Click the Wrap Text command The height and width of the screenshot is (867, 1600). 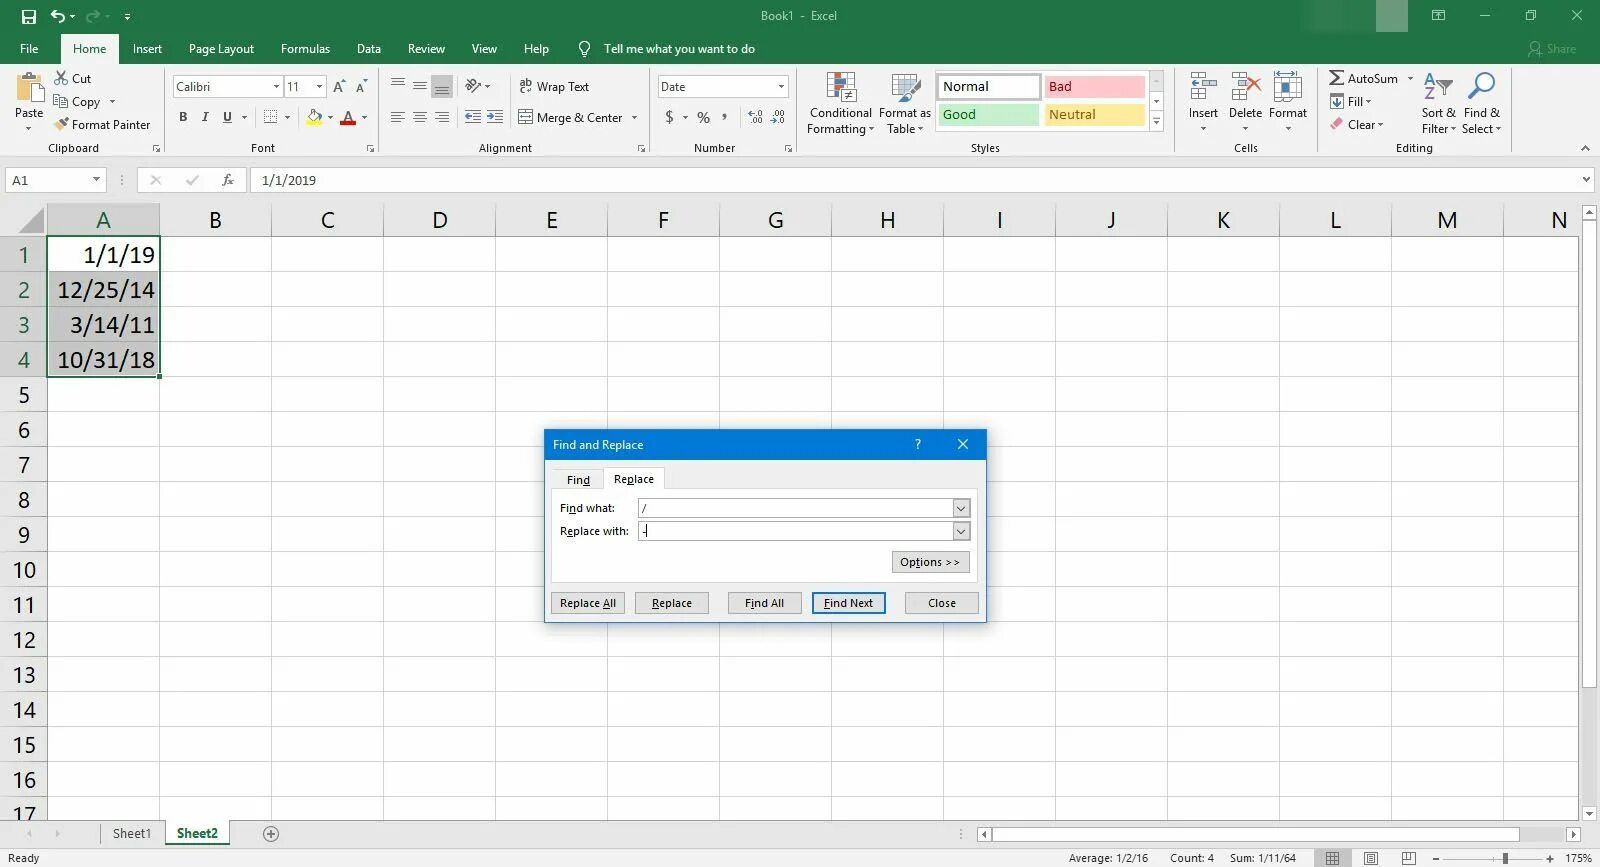point(554,87)
